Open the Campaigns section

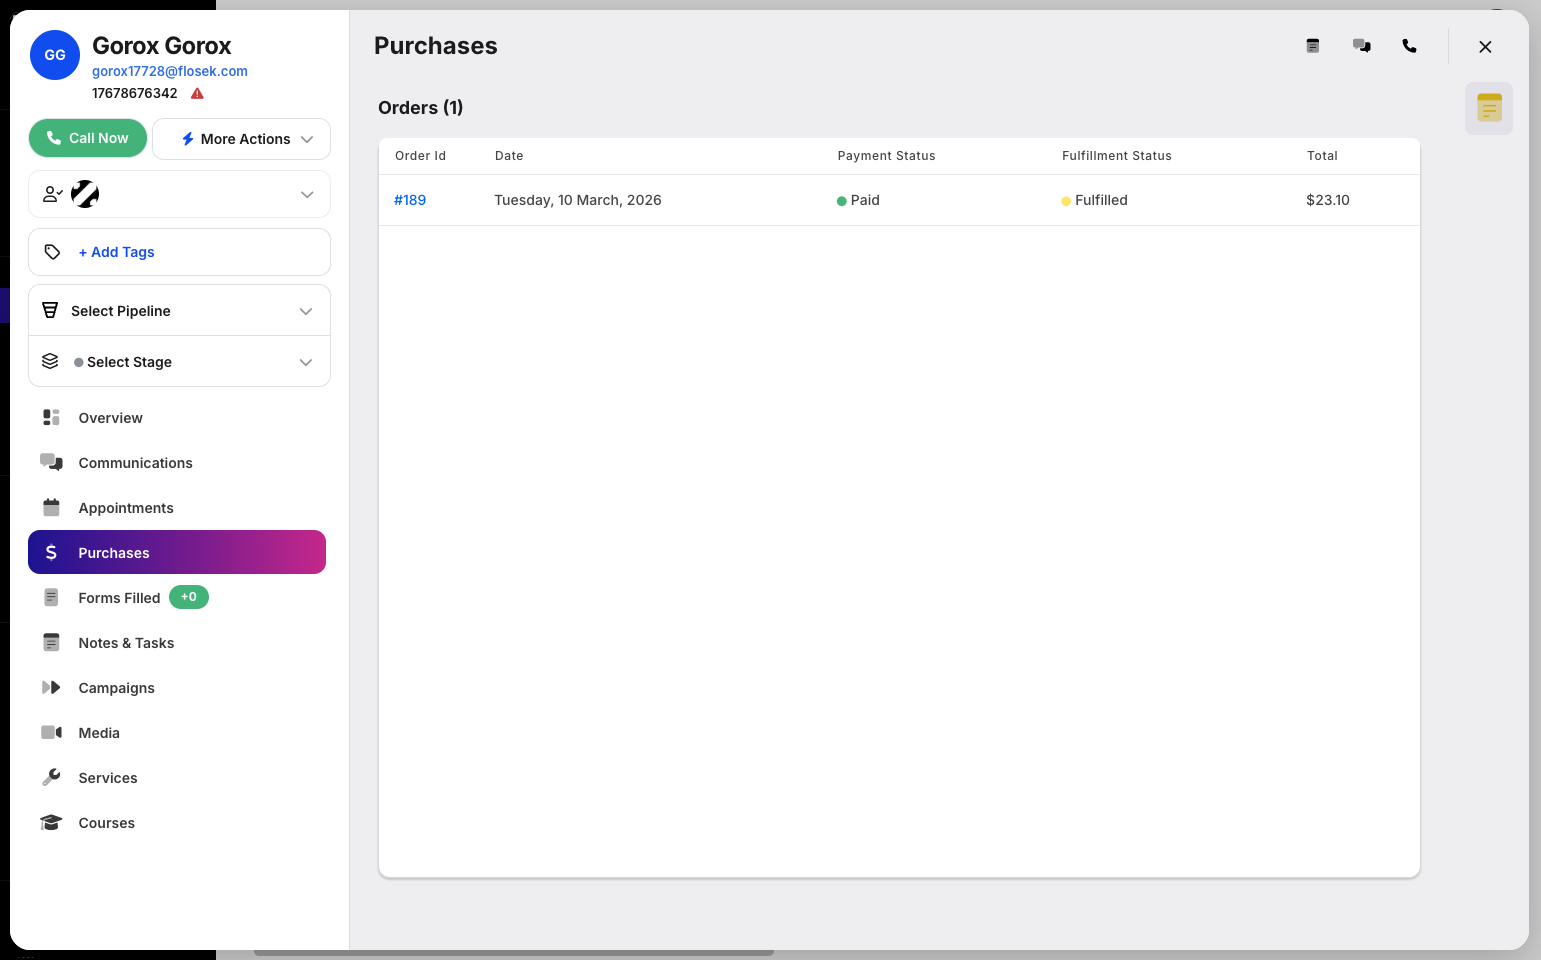pos(177,688)
